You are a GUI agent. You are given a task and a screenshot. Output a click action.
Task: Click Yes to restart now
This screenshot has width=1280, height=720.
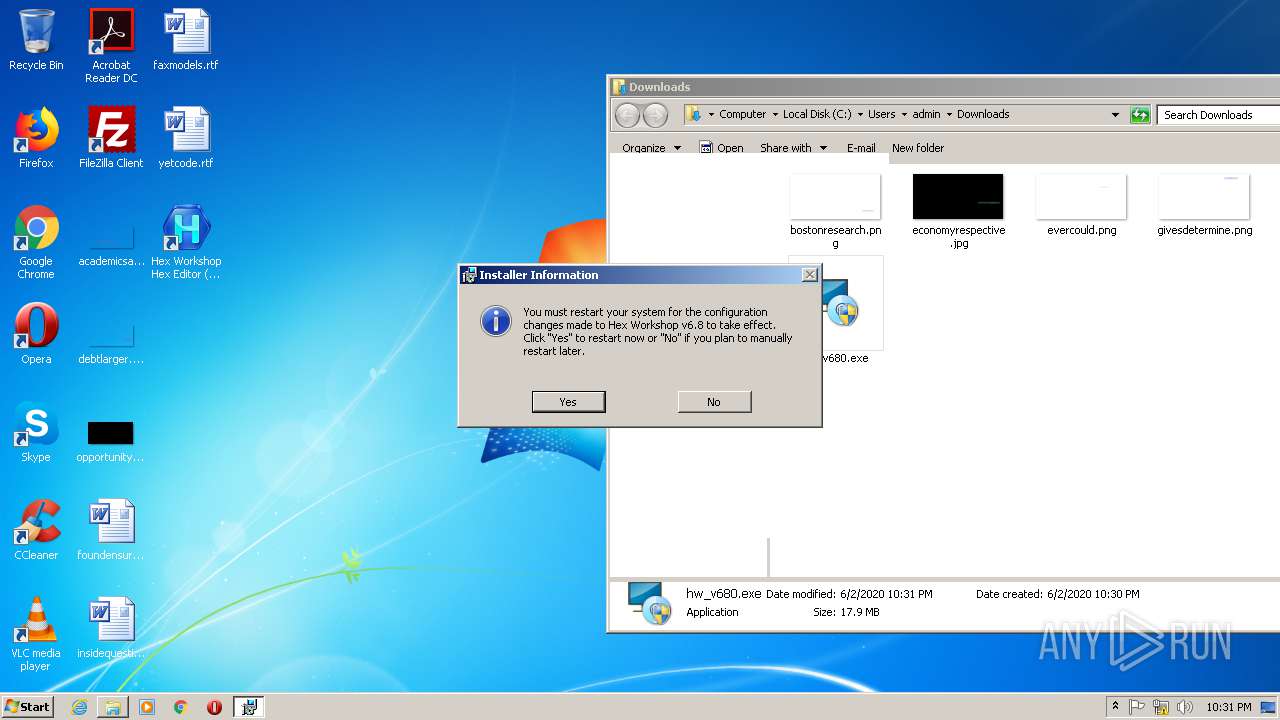coord(568,402)
